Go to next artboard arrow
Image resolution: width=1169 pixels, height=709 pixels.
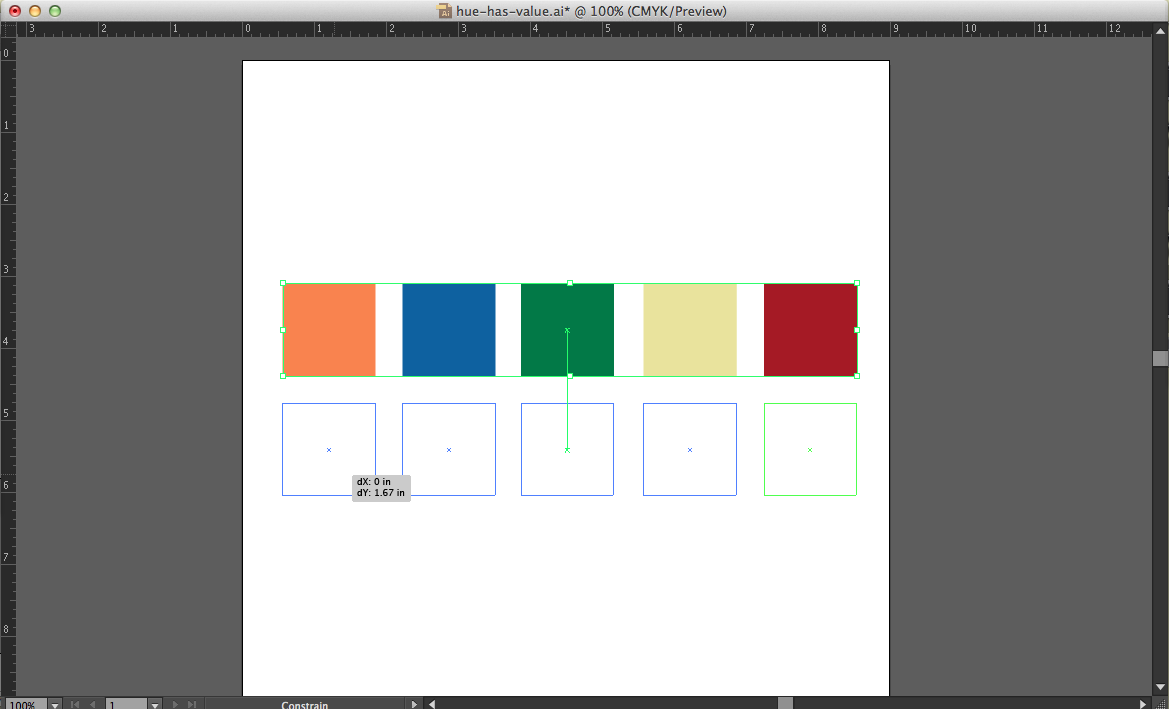(177, 704)
